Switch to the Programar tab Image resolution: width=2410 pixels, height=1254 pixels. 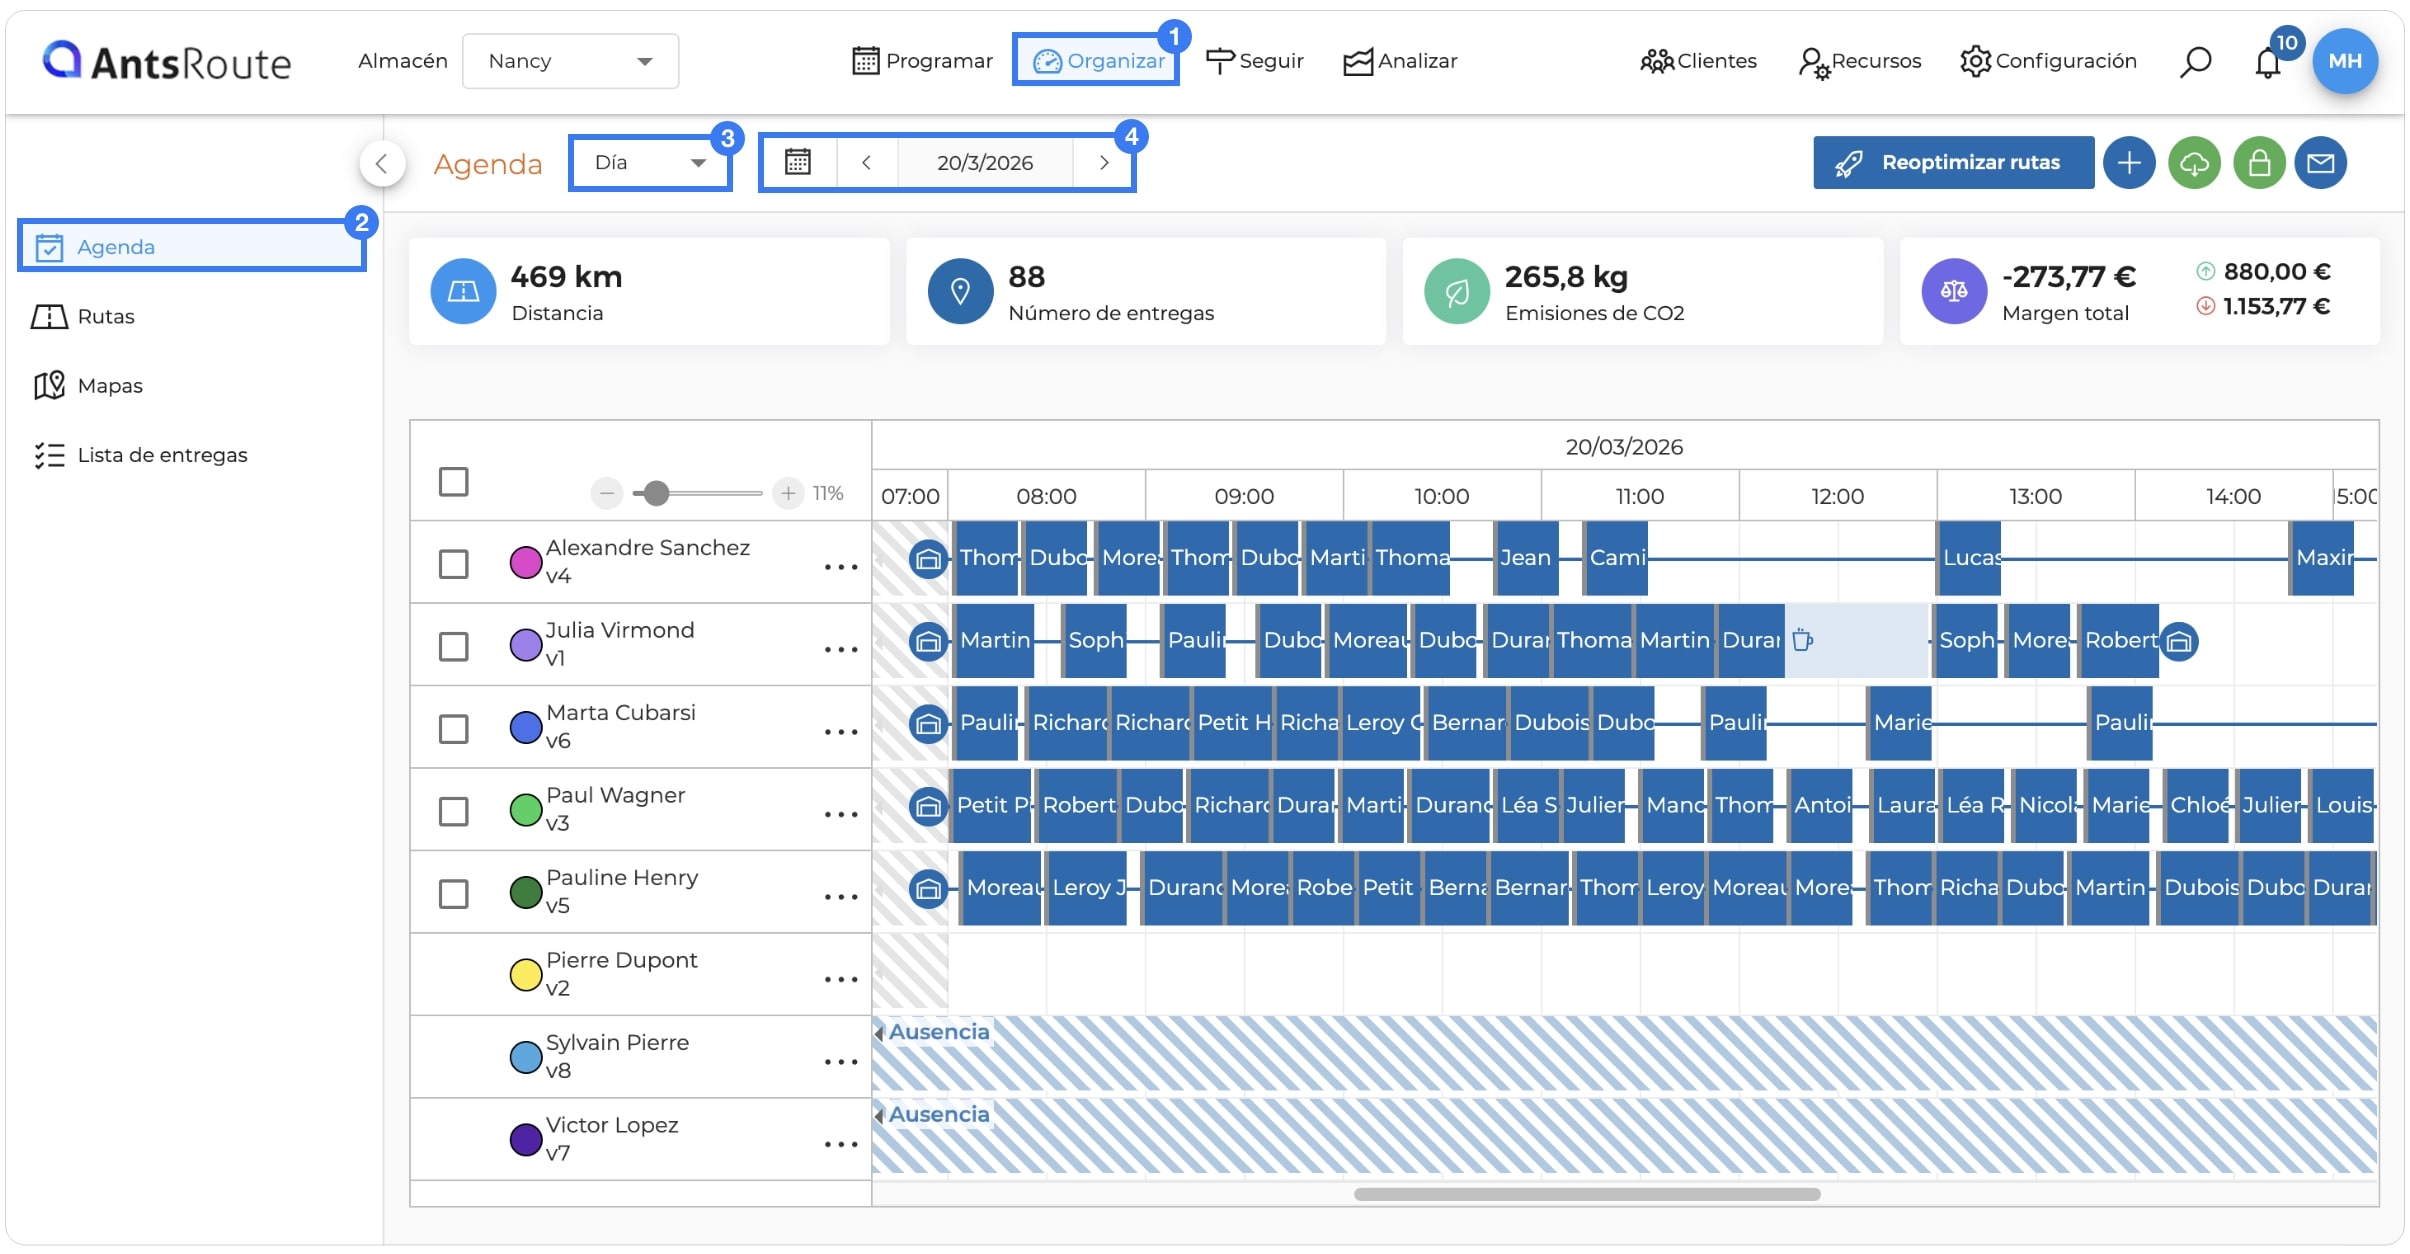tap(921, 61)
